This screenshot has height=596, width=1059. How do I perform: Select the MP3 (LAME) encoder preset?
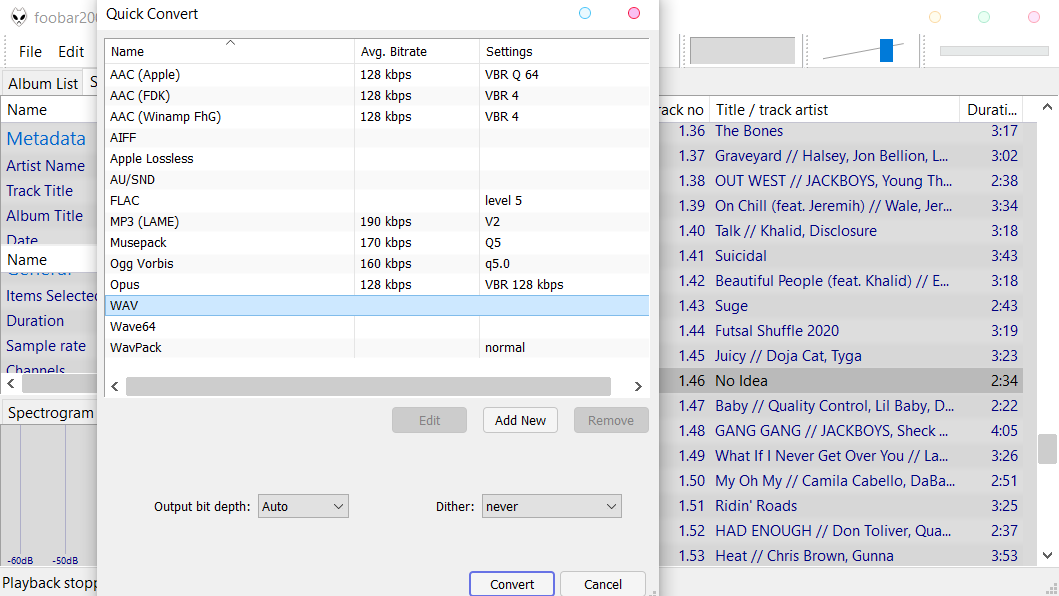200,221
